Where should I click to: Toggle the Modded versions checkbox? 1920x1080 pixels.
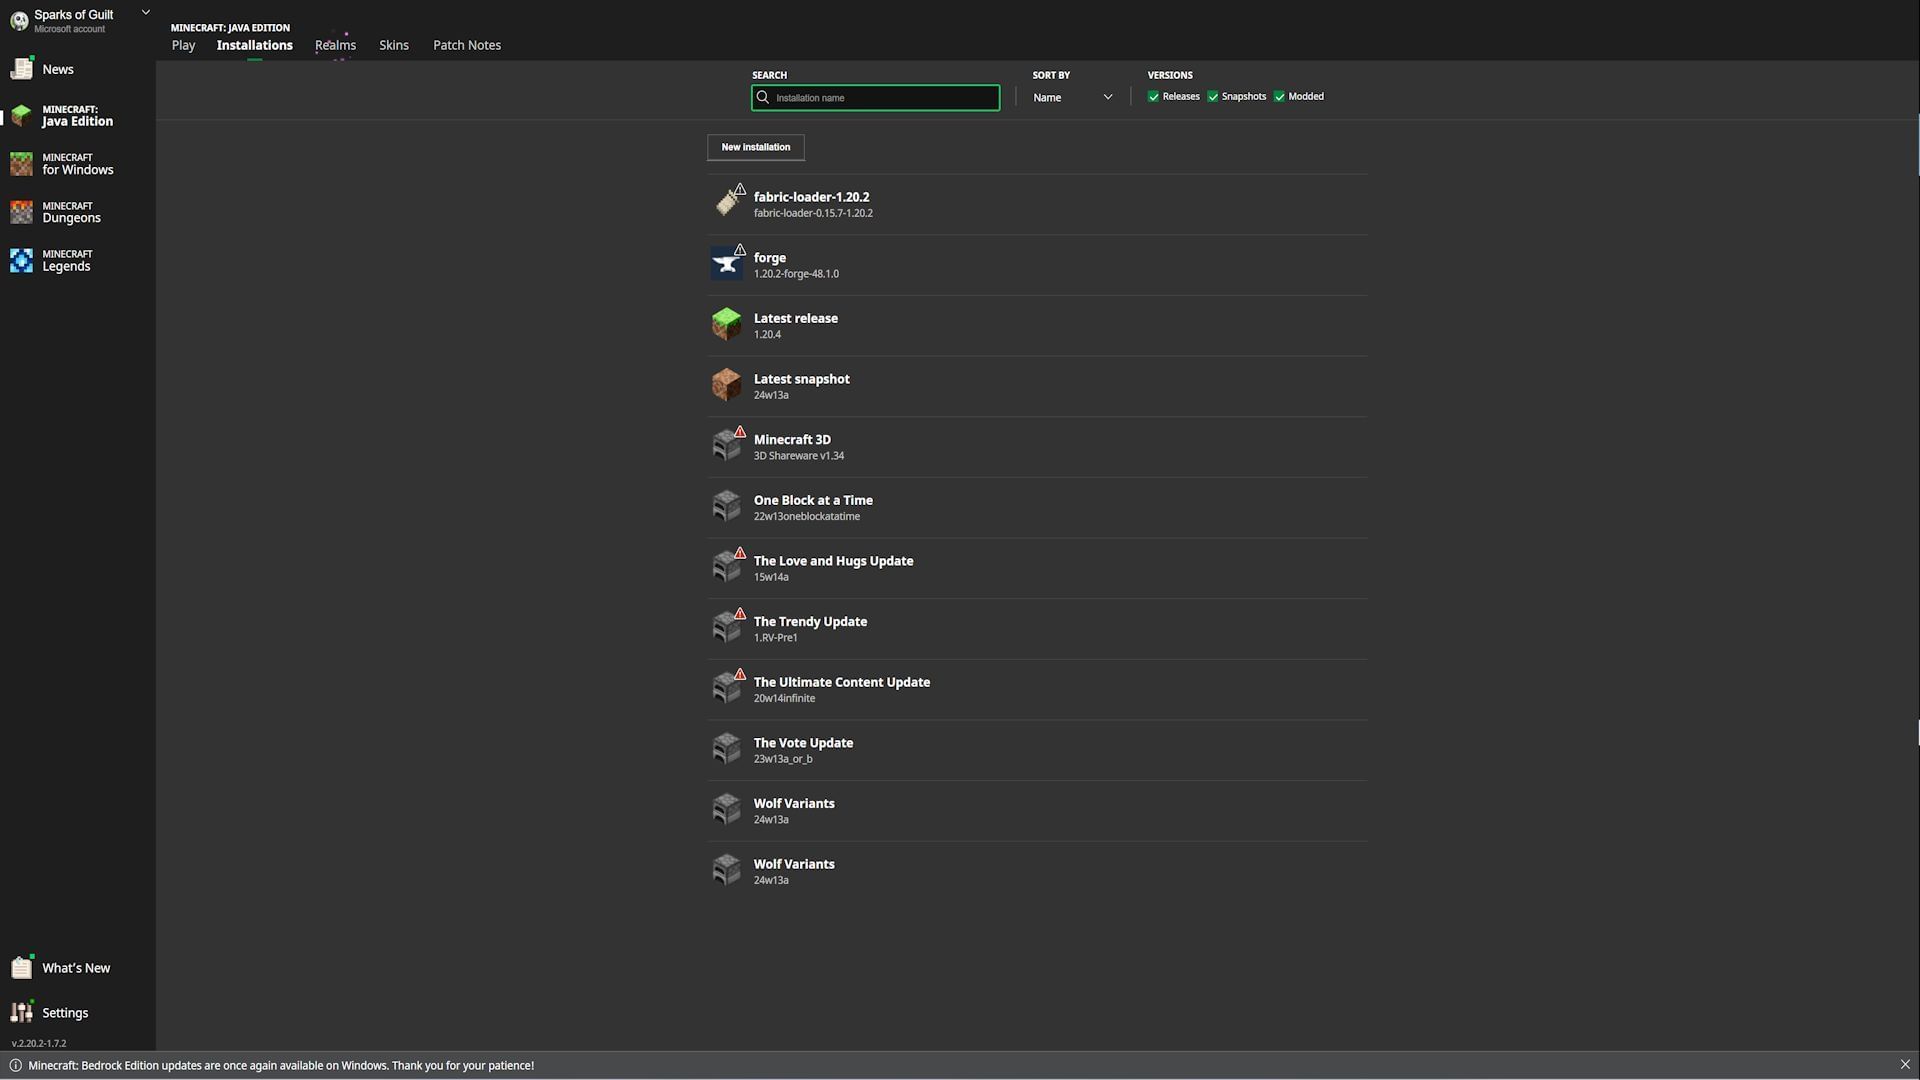coord(1279,97)
